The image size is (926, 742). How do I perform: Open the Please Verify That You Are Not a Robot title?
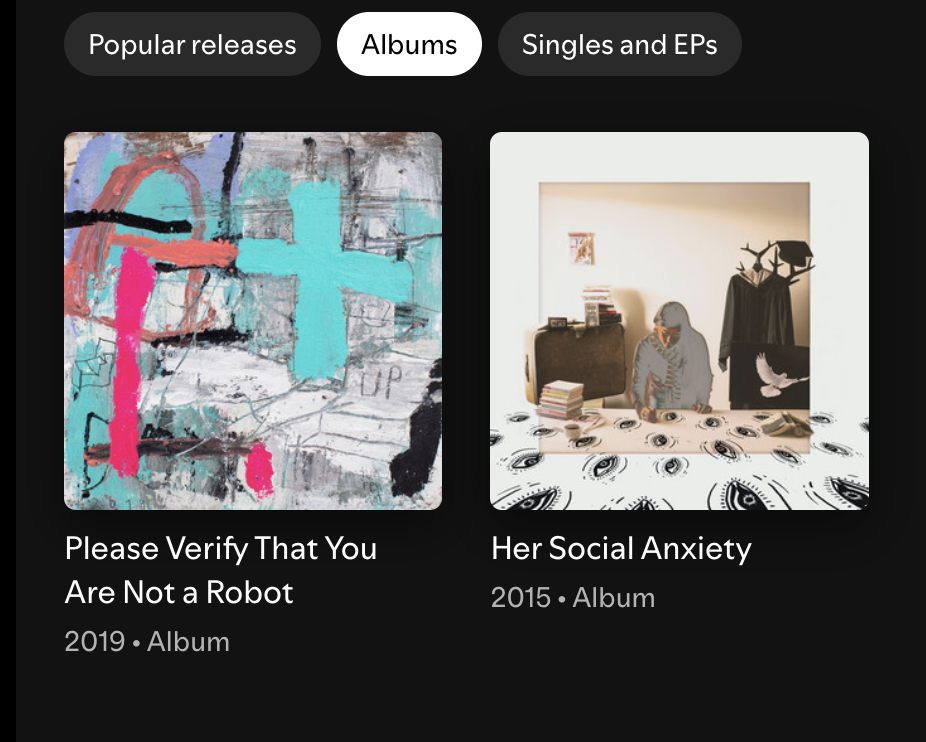221,570
